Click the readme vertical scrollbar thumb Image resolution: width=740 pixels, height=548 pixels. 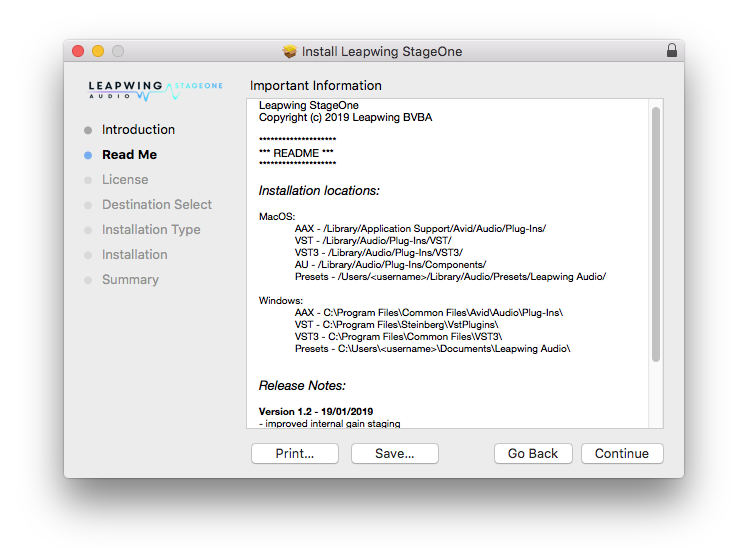pos(656,235)
